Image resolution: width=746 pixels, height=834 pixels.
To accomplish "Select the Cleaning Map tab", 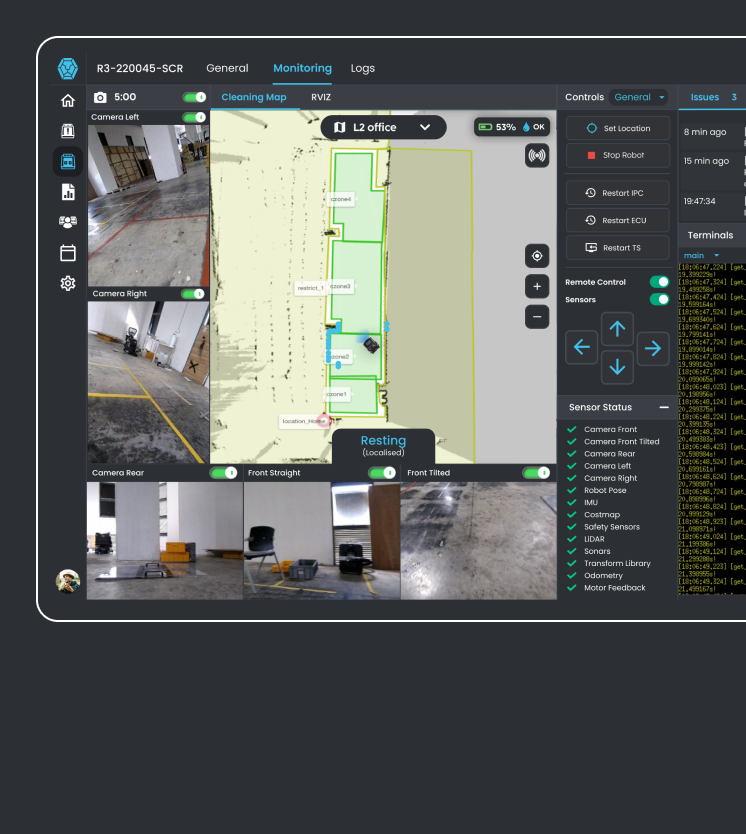I will 254,97.
